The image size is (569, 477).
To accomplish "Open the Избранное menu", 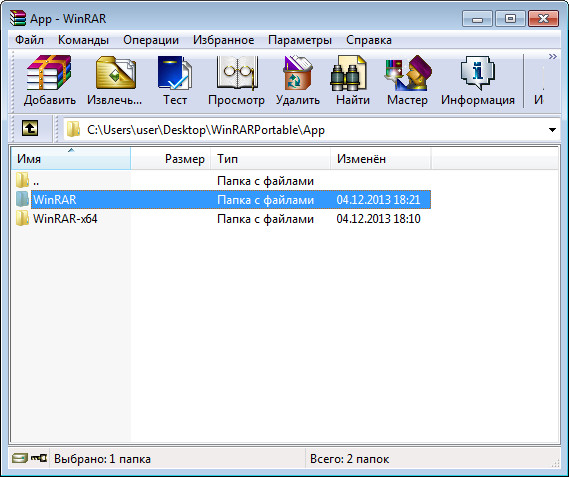I will 224,40.
